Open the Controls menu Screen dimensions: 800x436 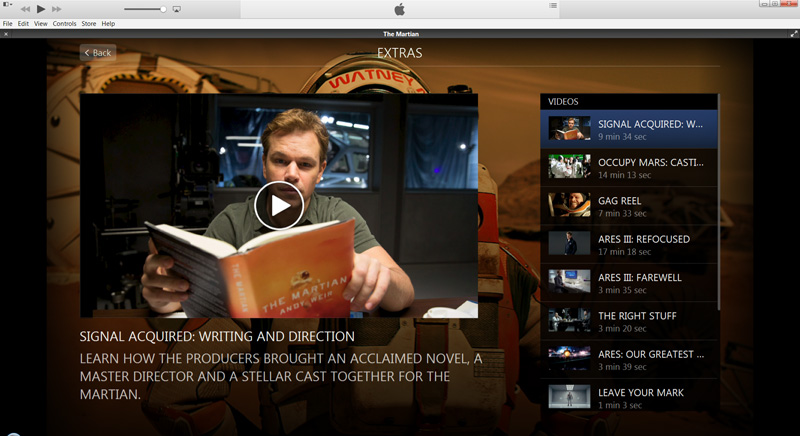coord(64,23)
